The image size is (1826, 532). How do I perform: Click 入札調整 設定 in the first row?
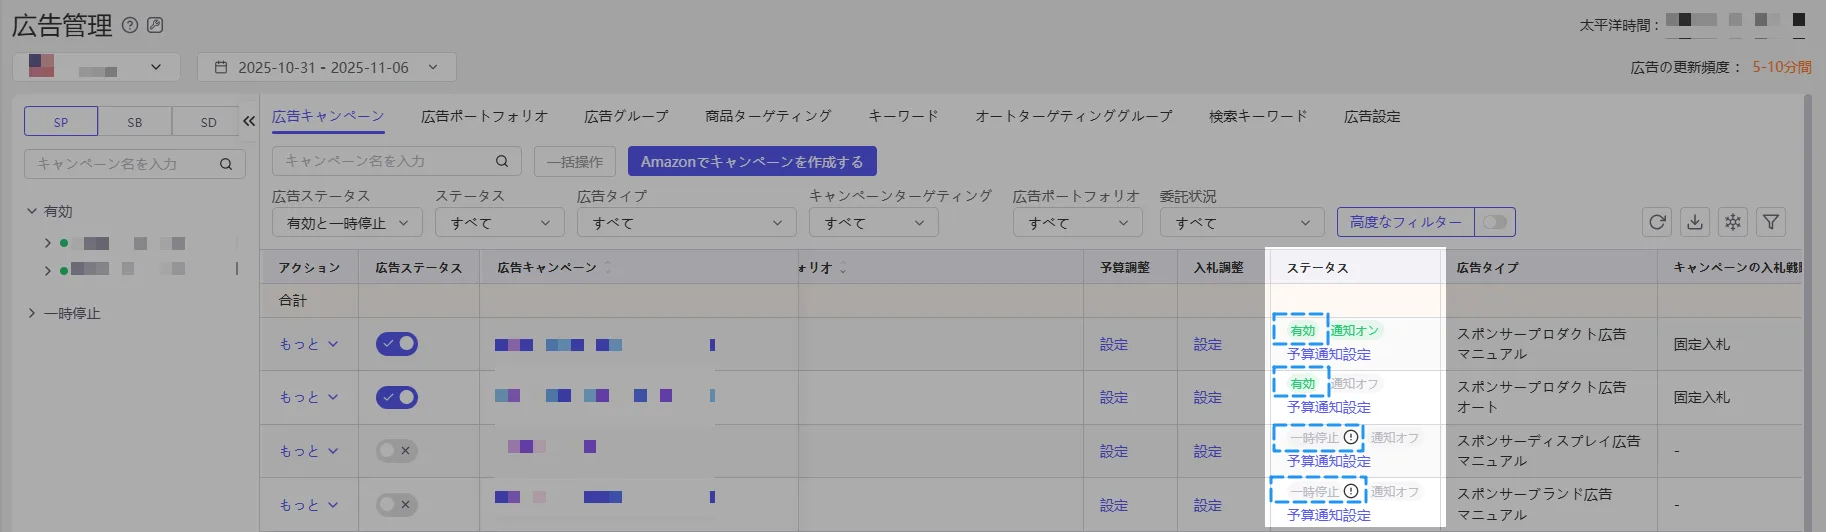pyautogui.click(x=1208, y=344)
